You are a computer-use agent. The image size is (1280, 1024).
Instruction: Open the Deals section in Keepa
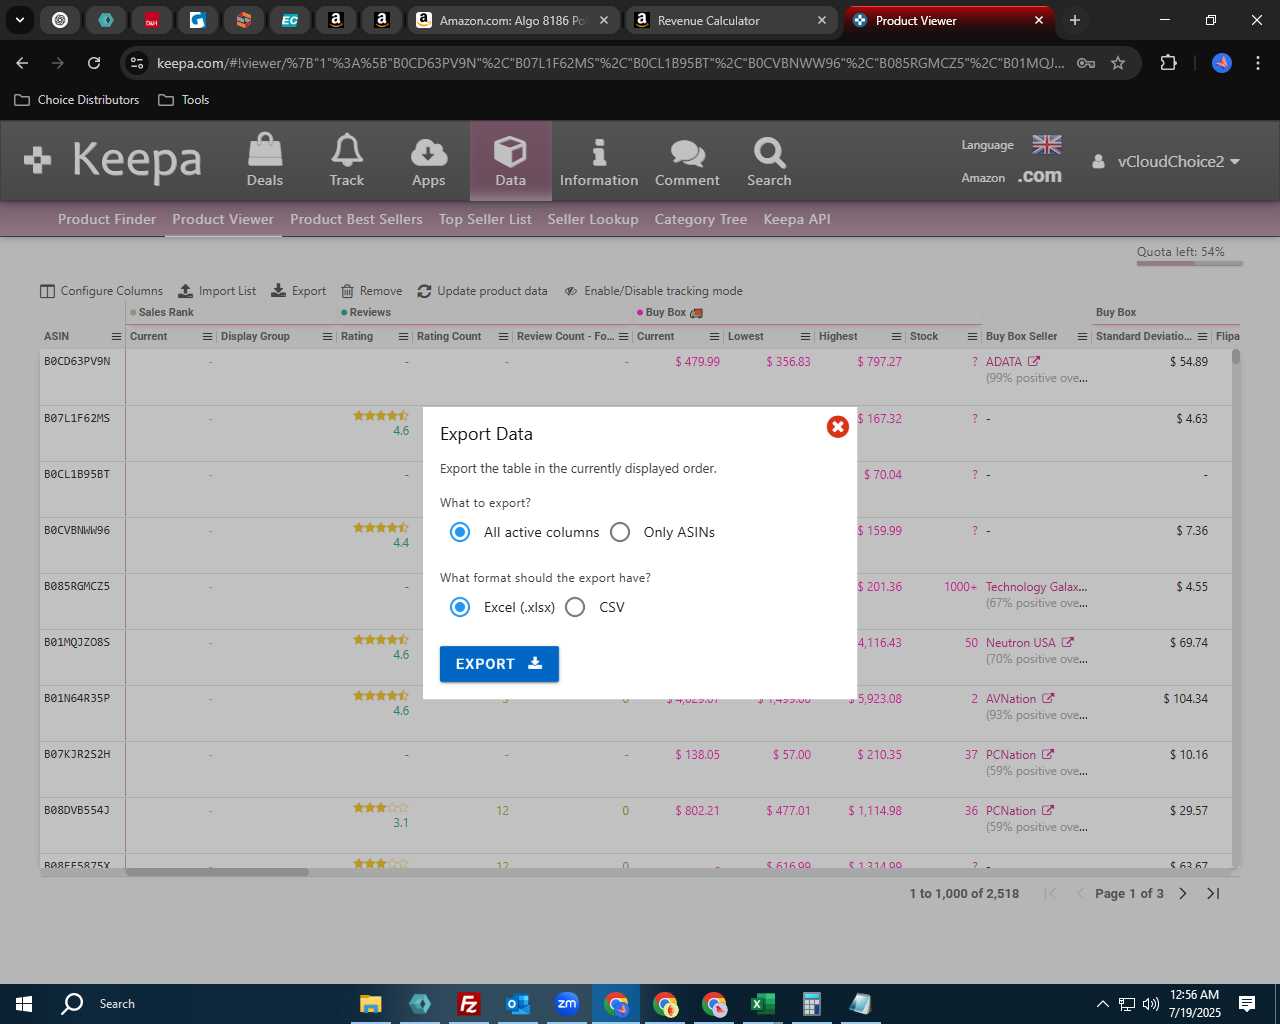[x=265, y=161]
